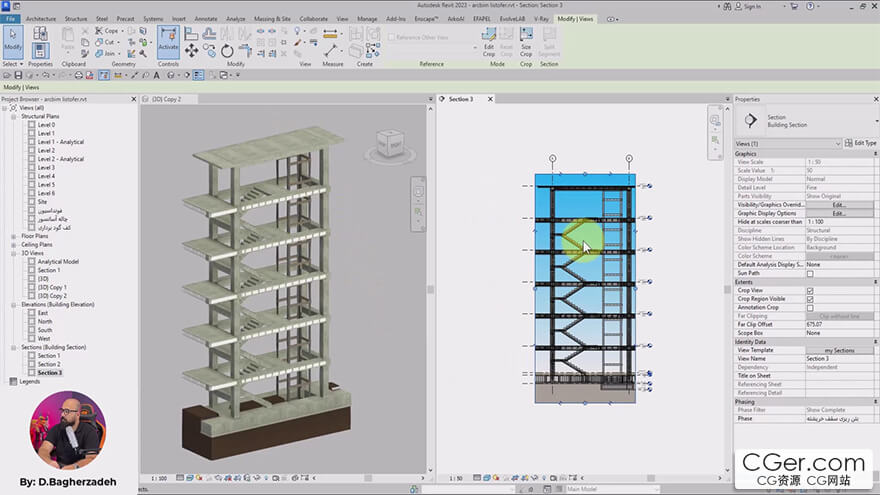880x495 pixels.
Task: Toggle the Crop View checkbox
Action: (x=810, y=290)
